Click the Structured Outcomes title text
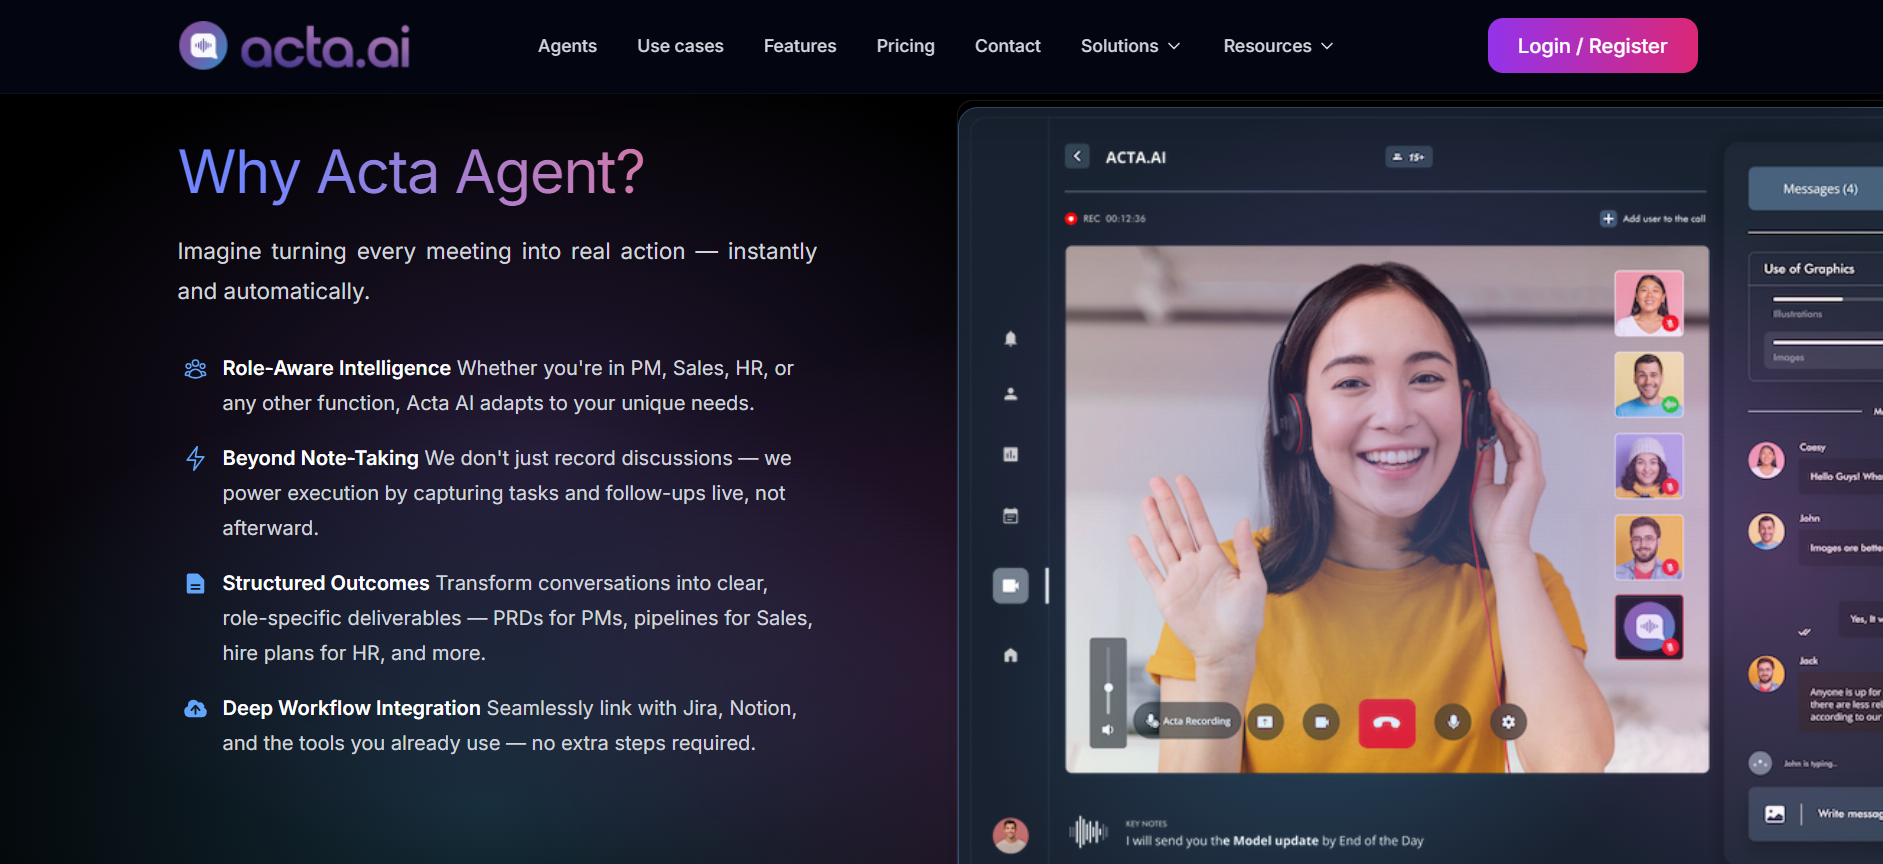1883x864 pixels. pos(326,584)
